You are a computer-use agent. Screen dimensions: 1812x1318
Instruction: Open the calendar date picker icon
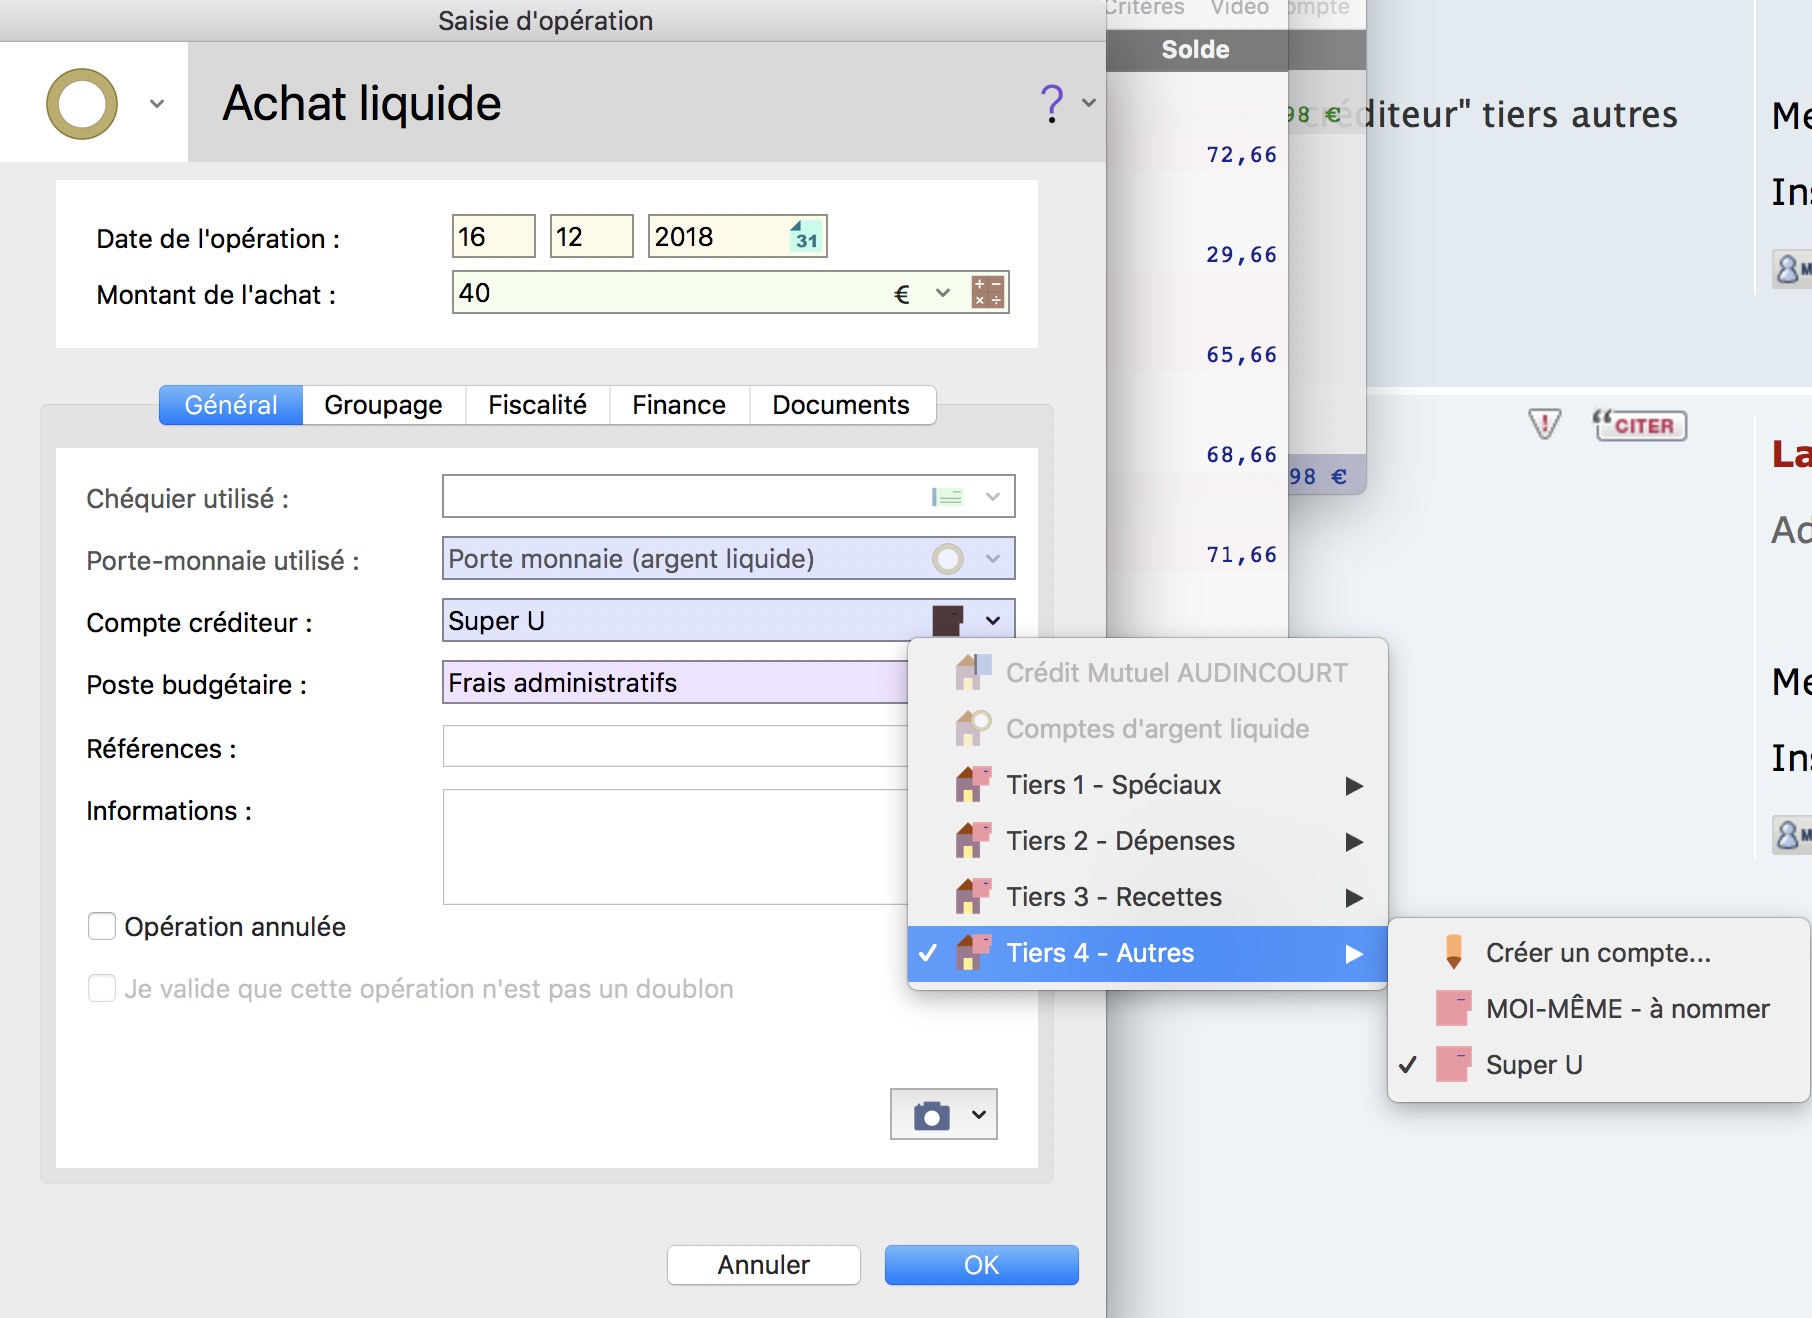click(x=805, y=236)
